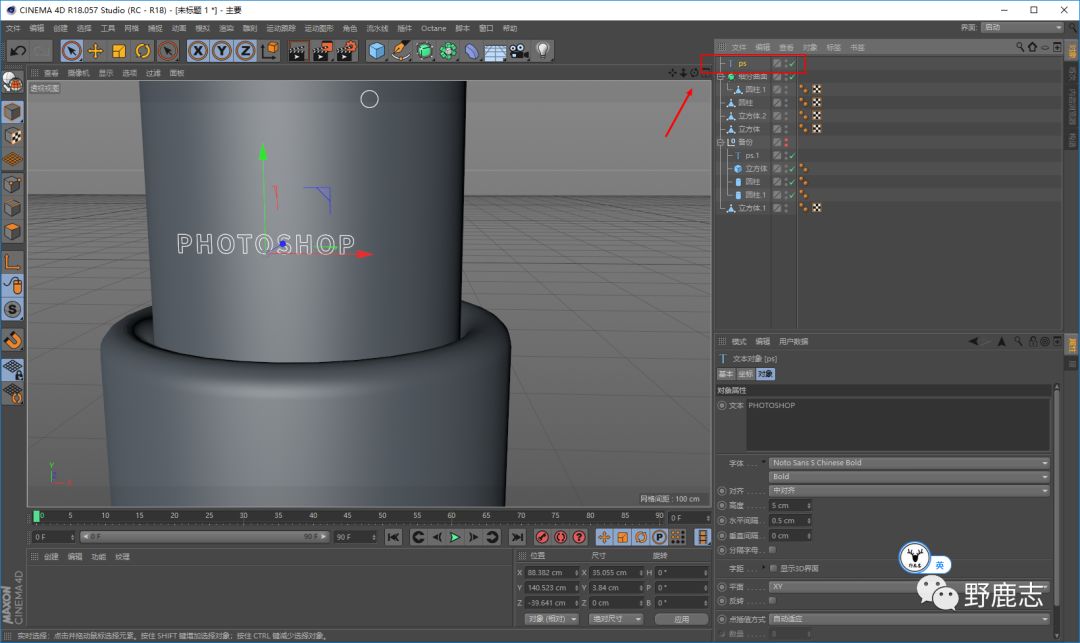The height and width of the screenshot is (643, 1080).
Task: Open the 运动图形 menu
Action: click(320, 28)
